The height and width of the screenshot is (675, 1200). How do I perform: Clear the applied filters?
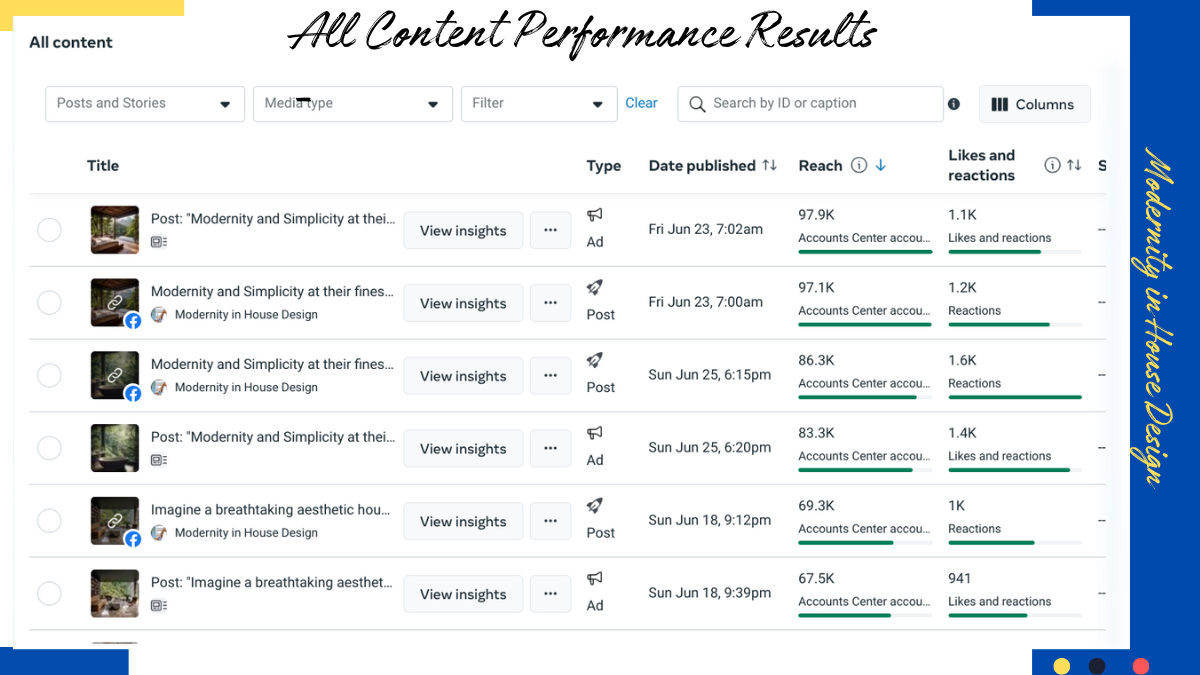coord(641,103)
